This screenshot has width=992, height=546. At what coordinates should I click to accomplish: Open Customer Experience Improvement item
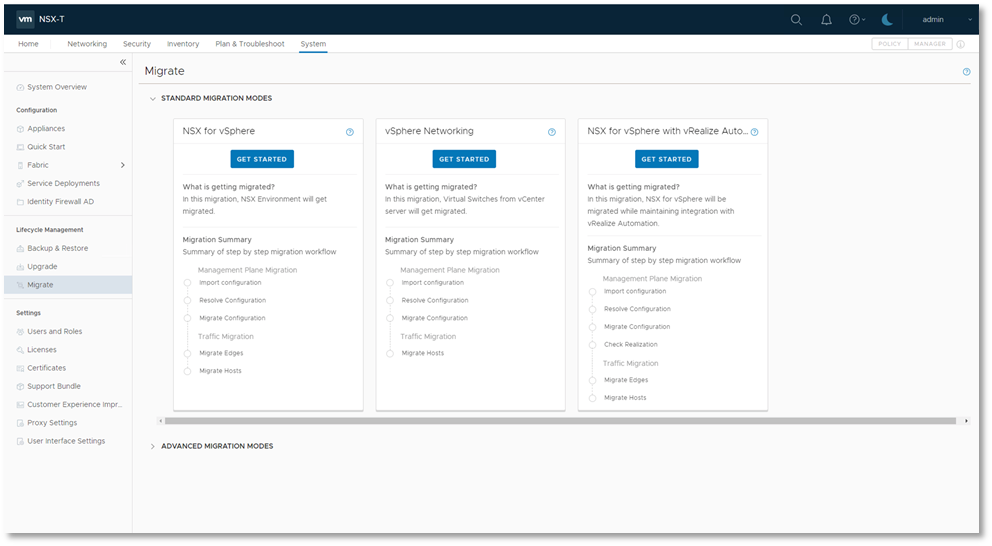point(75,405)
